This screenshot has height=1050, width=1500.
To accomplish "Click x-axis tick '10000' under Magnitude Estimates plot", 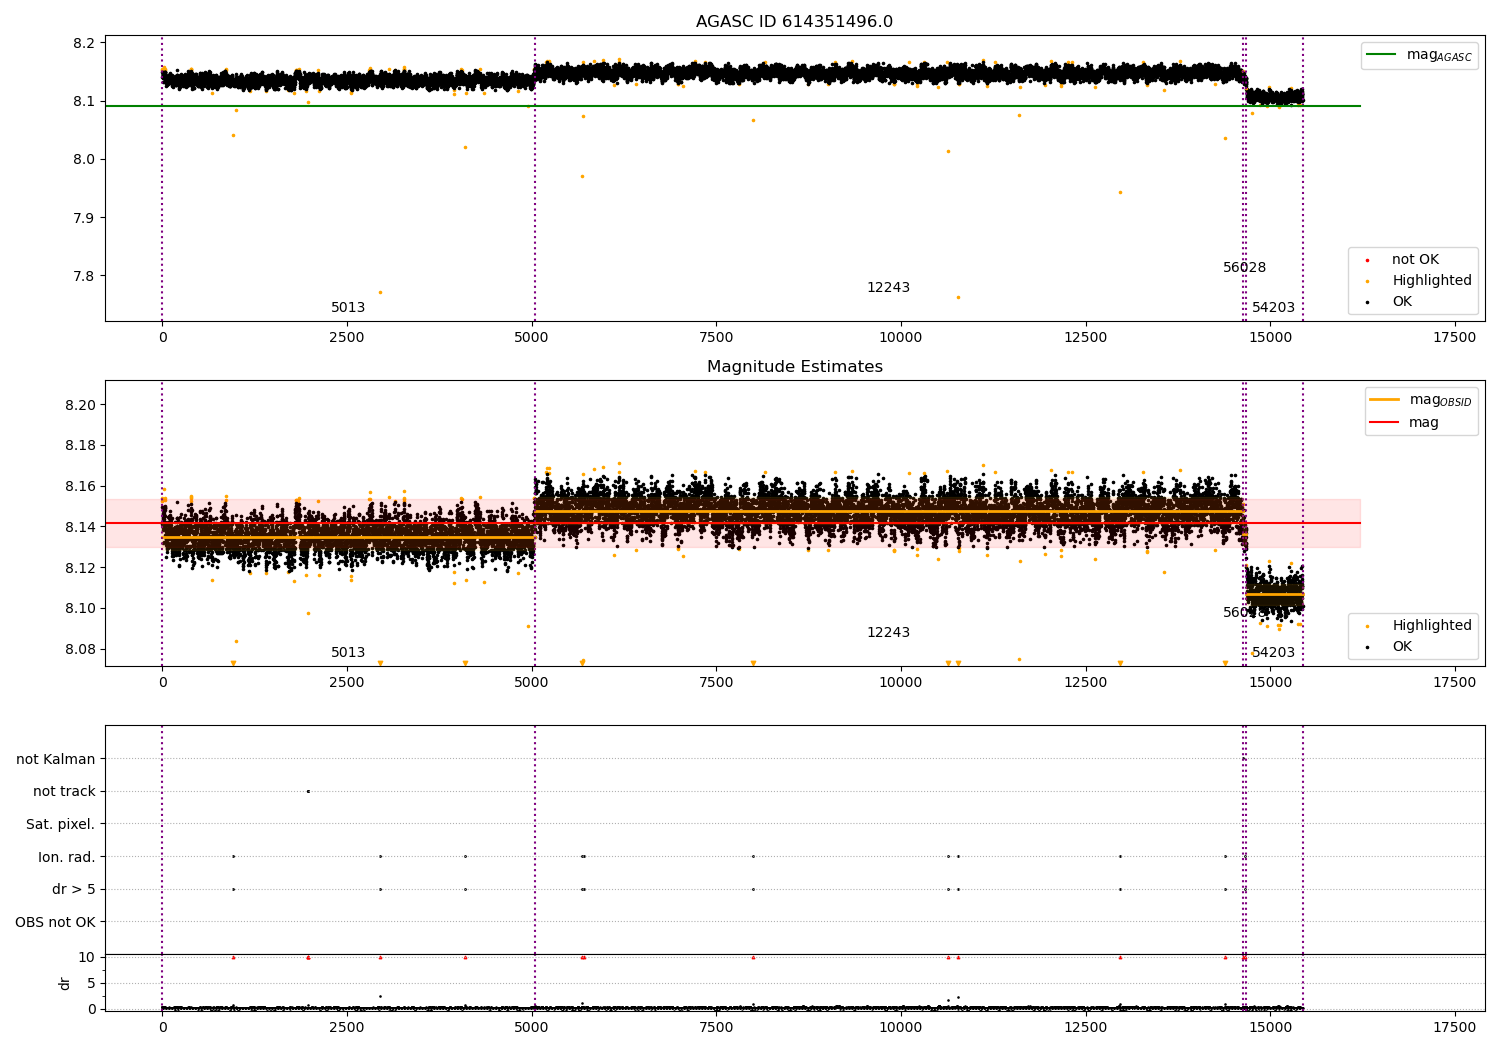I will click(x=901, y=683).
